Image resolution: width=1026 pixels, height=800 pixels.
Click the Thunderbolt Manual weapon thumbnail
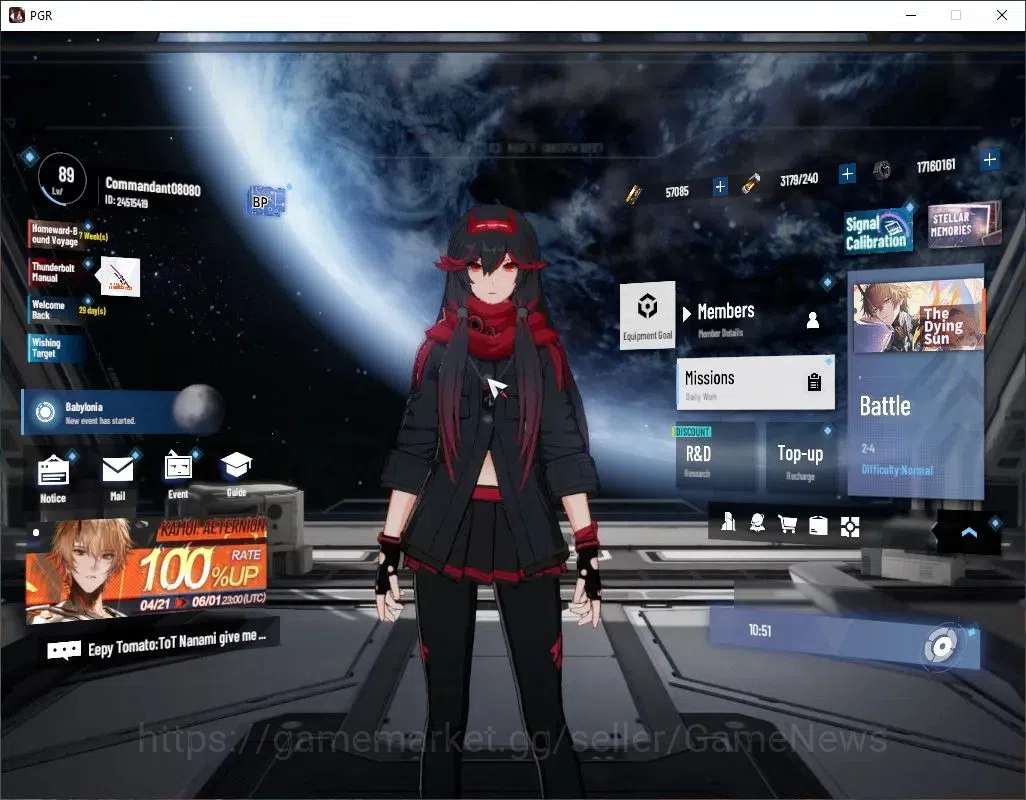[118, 277]
